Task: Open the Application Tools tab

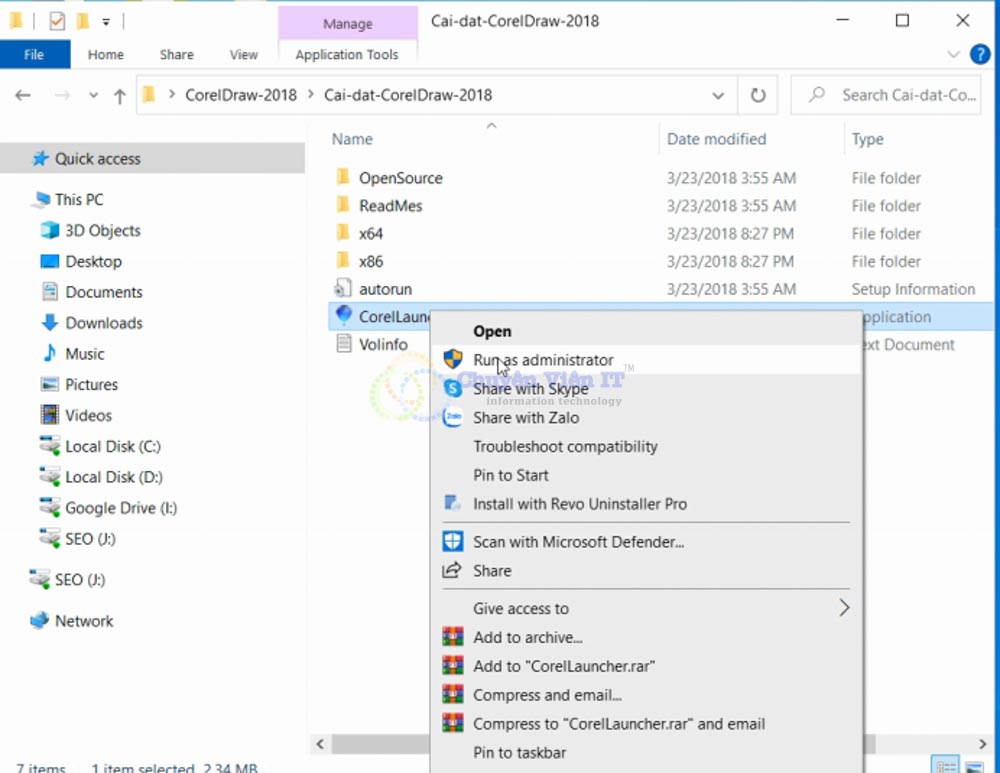Action: (348, 55)
